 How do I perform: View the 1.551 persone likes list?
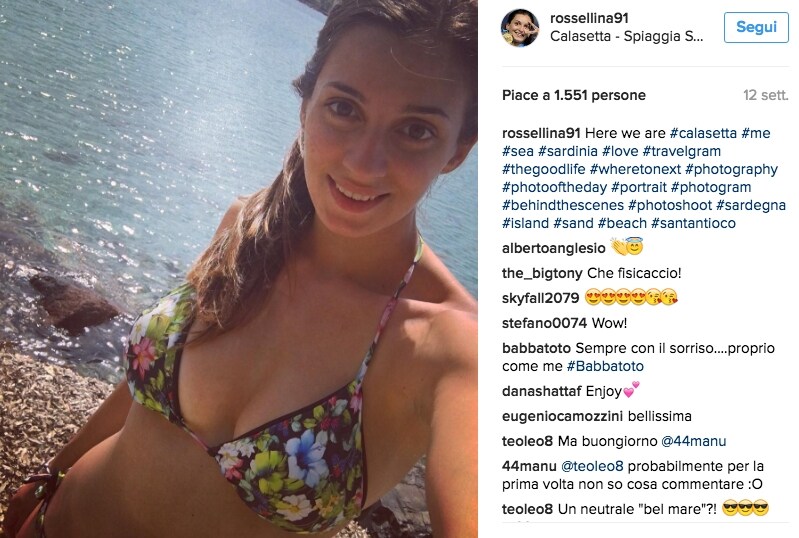tap(574, 95)
